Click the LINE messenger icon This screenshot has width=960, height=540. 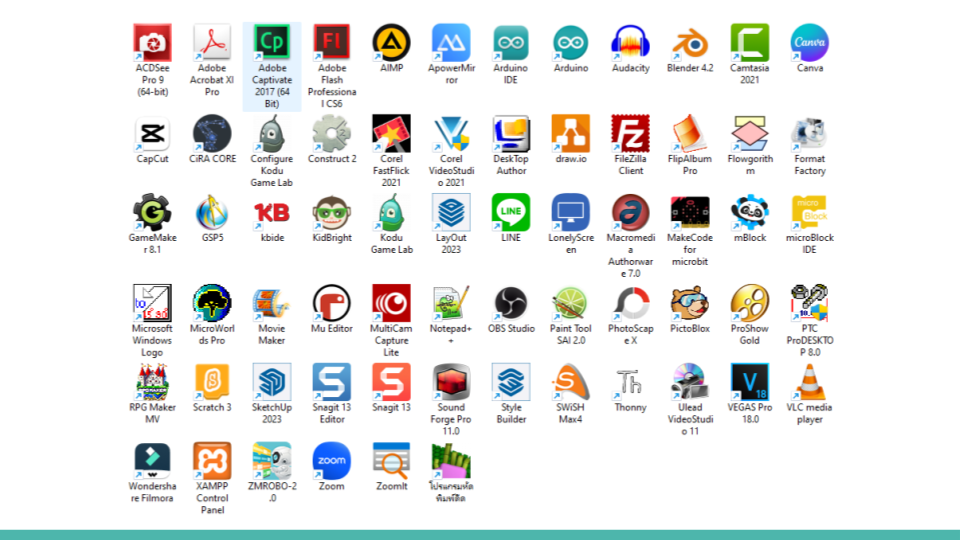point(511,212)
